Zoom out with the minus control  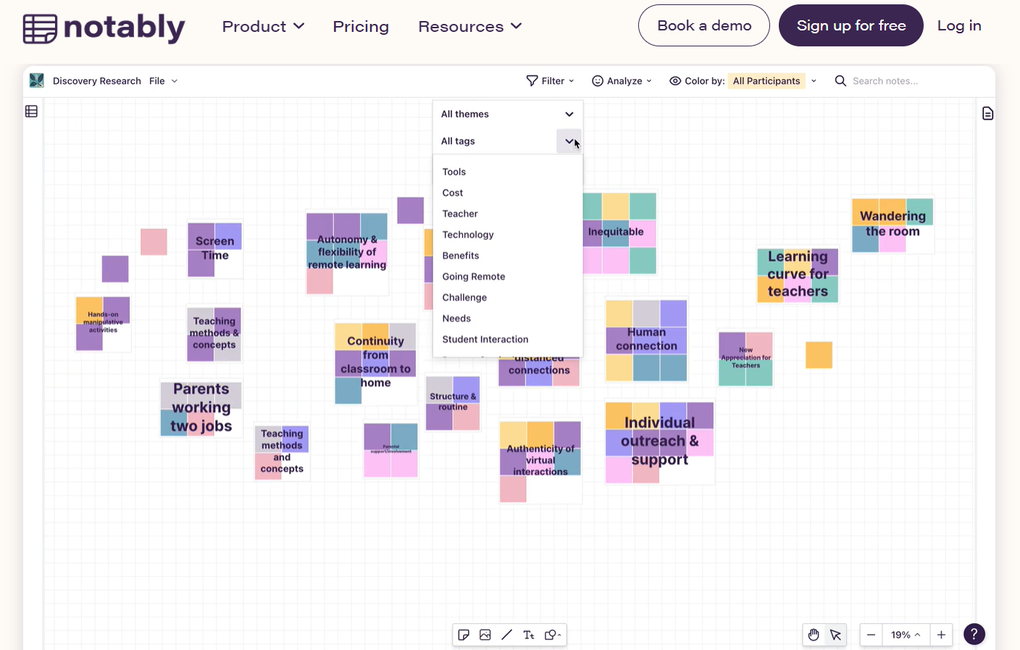[x=870, y=634]
